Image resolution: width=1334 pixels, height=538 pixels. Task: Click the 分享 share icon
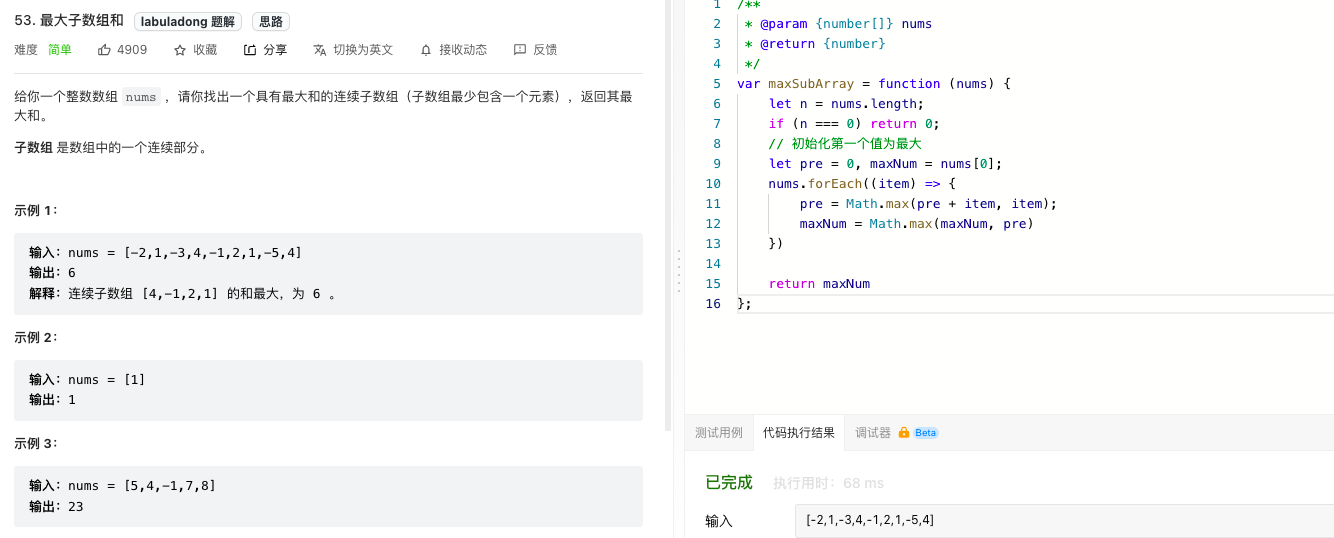[250, 49]
